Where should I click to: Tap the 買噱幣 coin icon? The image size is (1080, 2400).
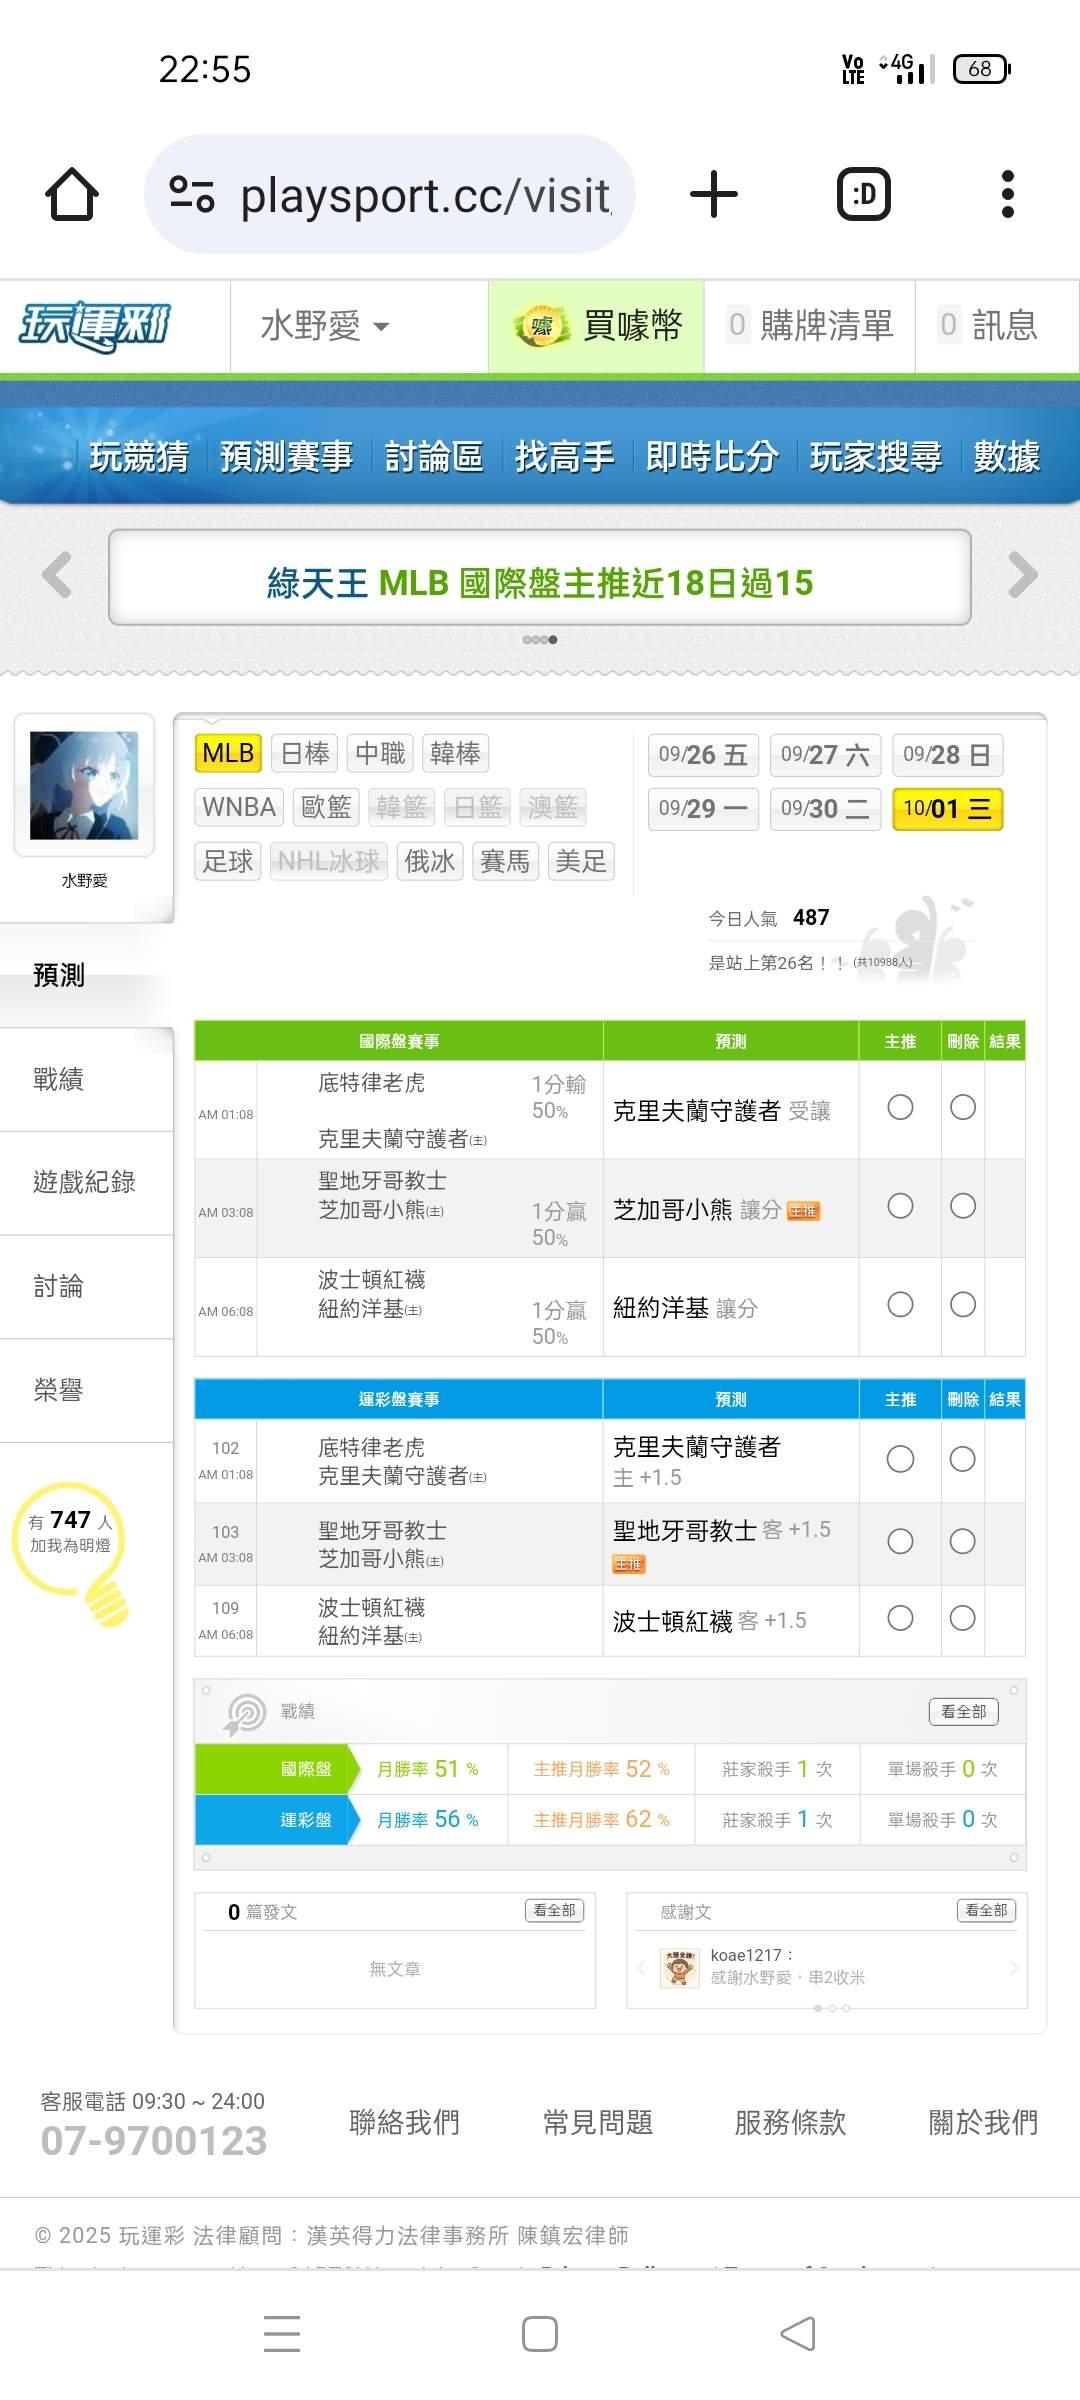tap(541, 326)
